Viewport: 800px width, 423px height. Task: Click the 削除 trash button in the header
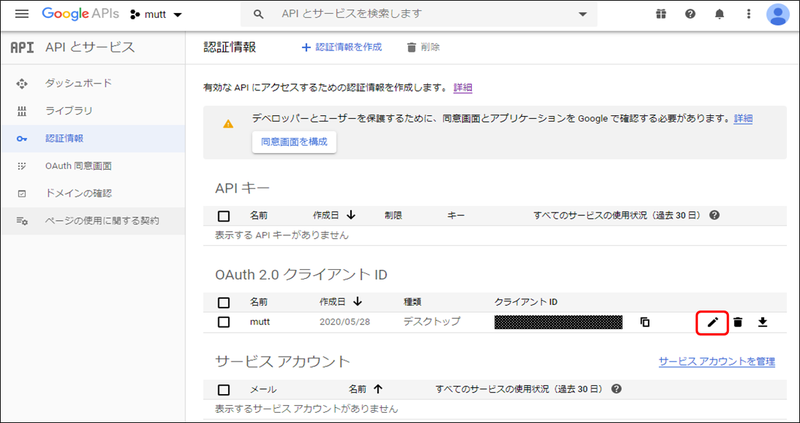click(423, 47)
